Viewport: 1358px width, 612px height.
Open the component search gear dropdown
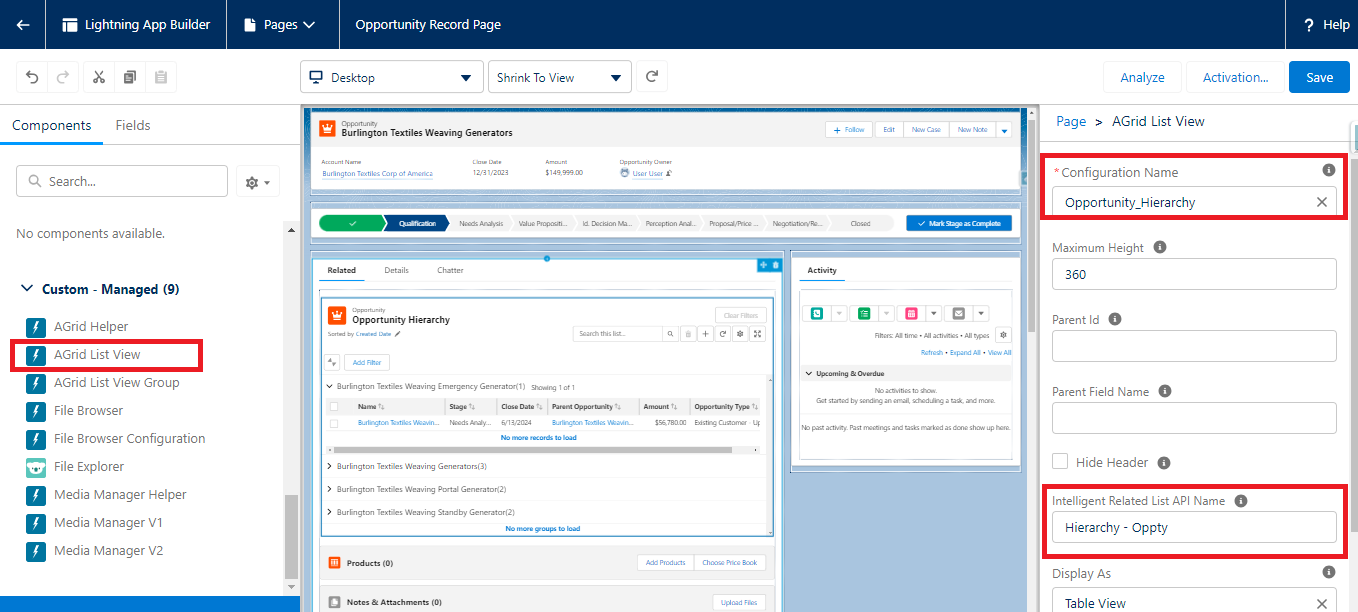click(x=258, y=182)
